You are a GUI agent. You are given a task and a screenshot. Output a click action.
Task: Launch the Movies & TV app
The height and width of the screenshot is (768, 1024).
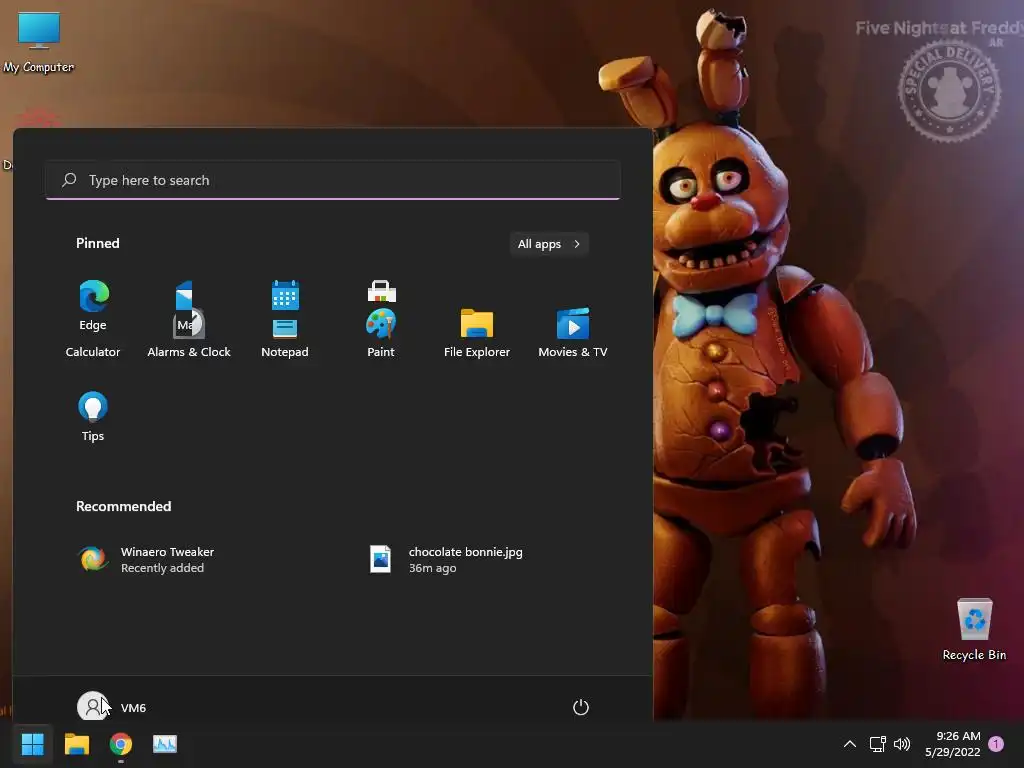point(573,333)
